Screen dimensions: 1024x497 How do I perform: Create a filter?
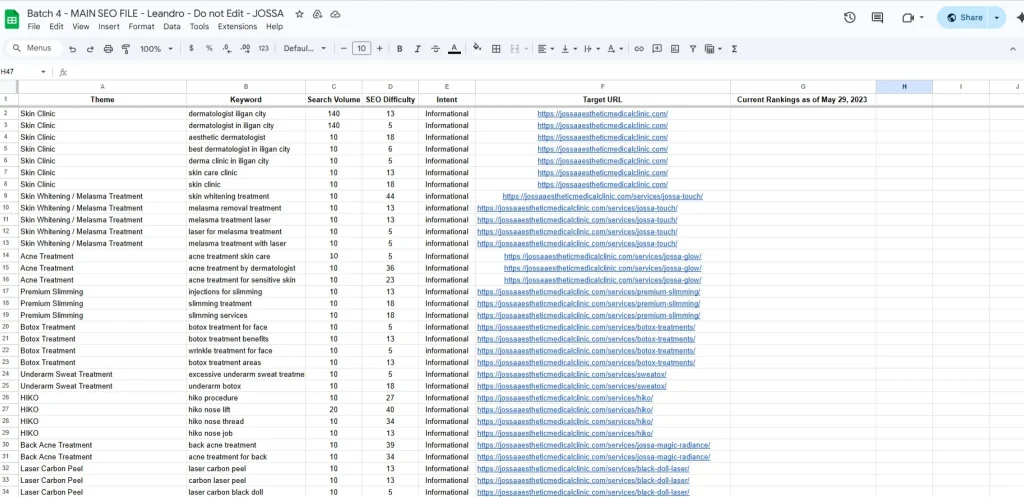693,49
